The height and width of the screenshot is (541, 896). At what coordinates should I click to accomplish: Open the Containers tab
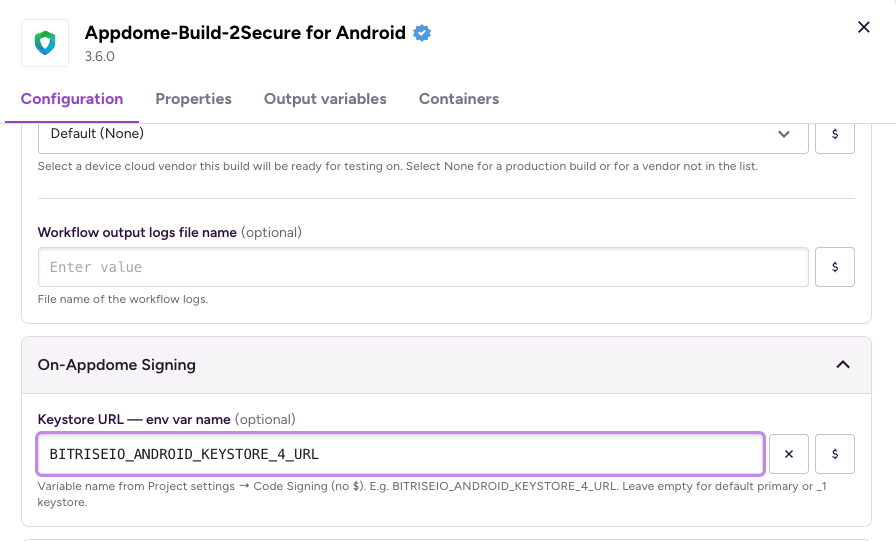459,99
